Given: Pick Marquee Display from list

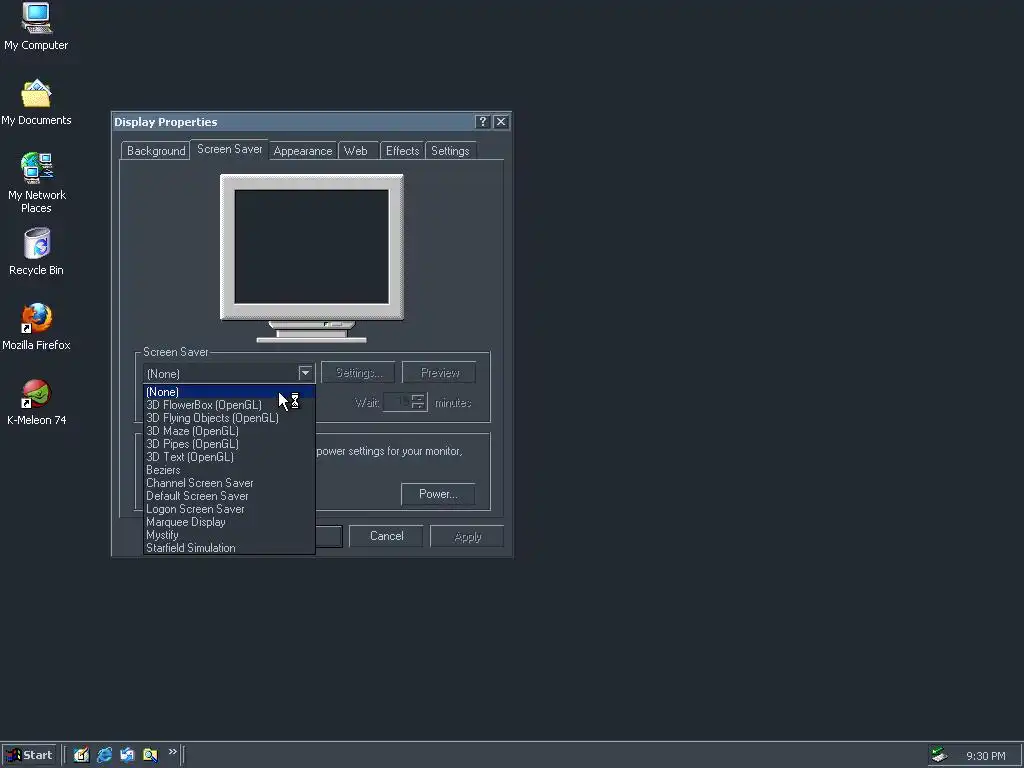Looking at the screenshot, I should pos(229,522).
